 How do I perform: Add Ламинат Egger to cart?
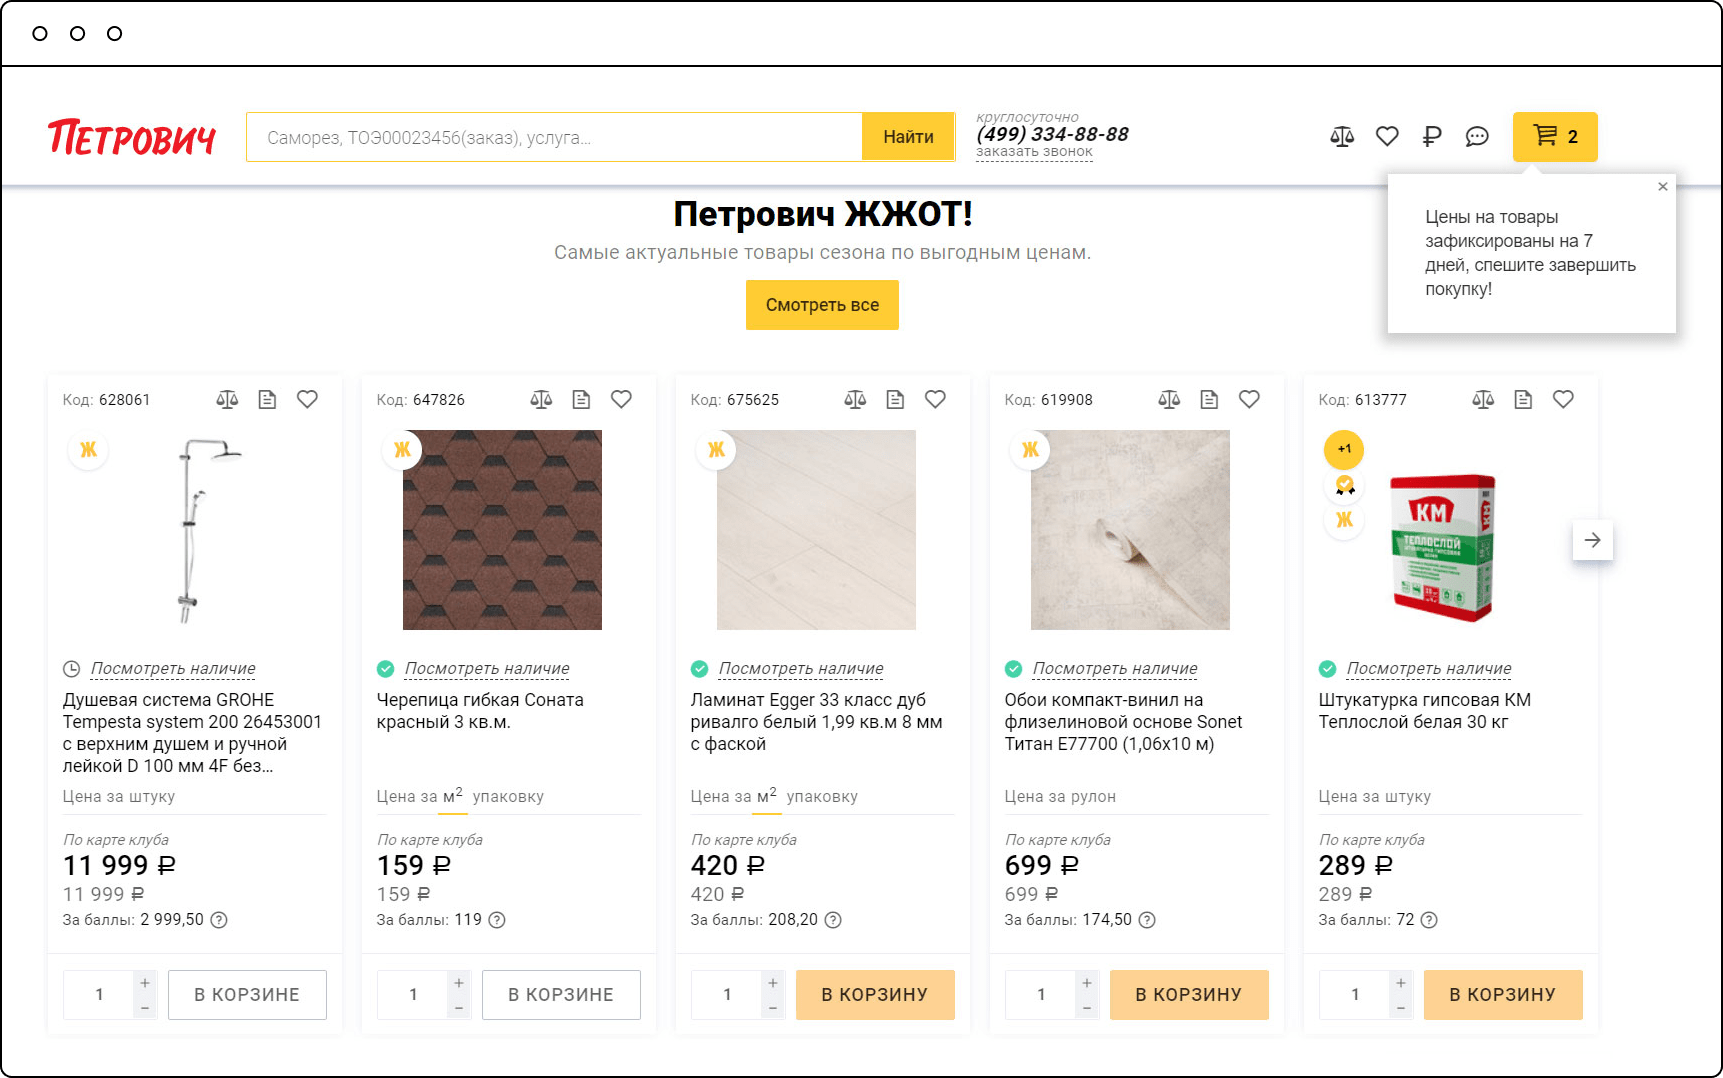pyautogui.click(x=875, y=995)
